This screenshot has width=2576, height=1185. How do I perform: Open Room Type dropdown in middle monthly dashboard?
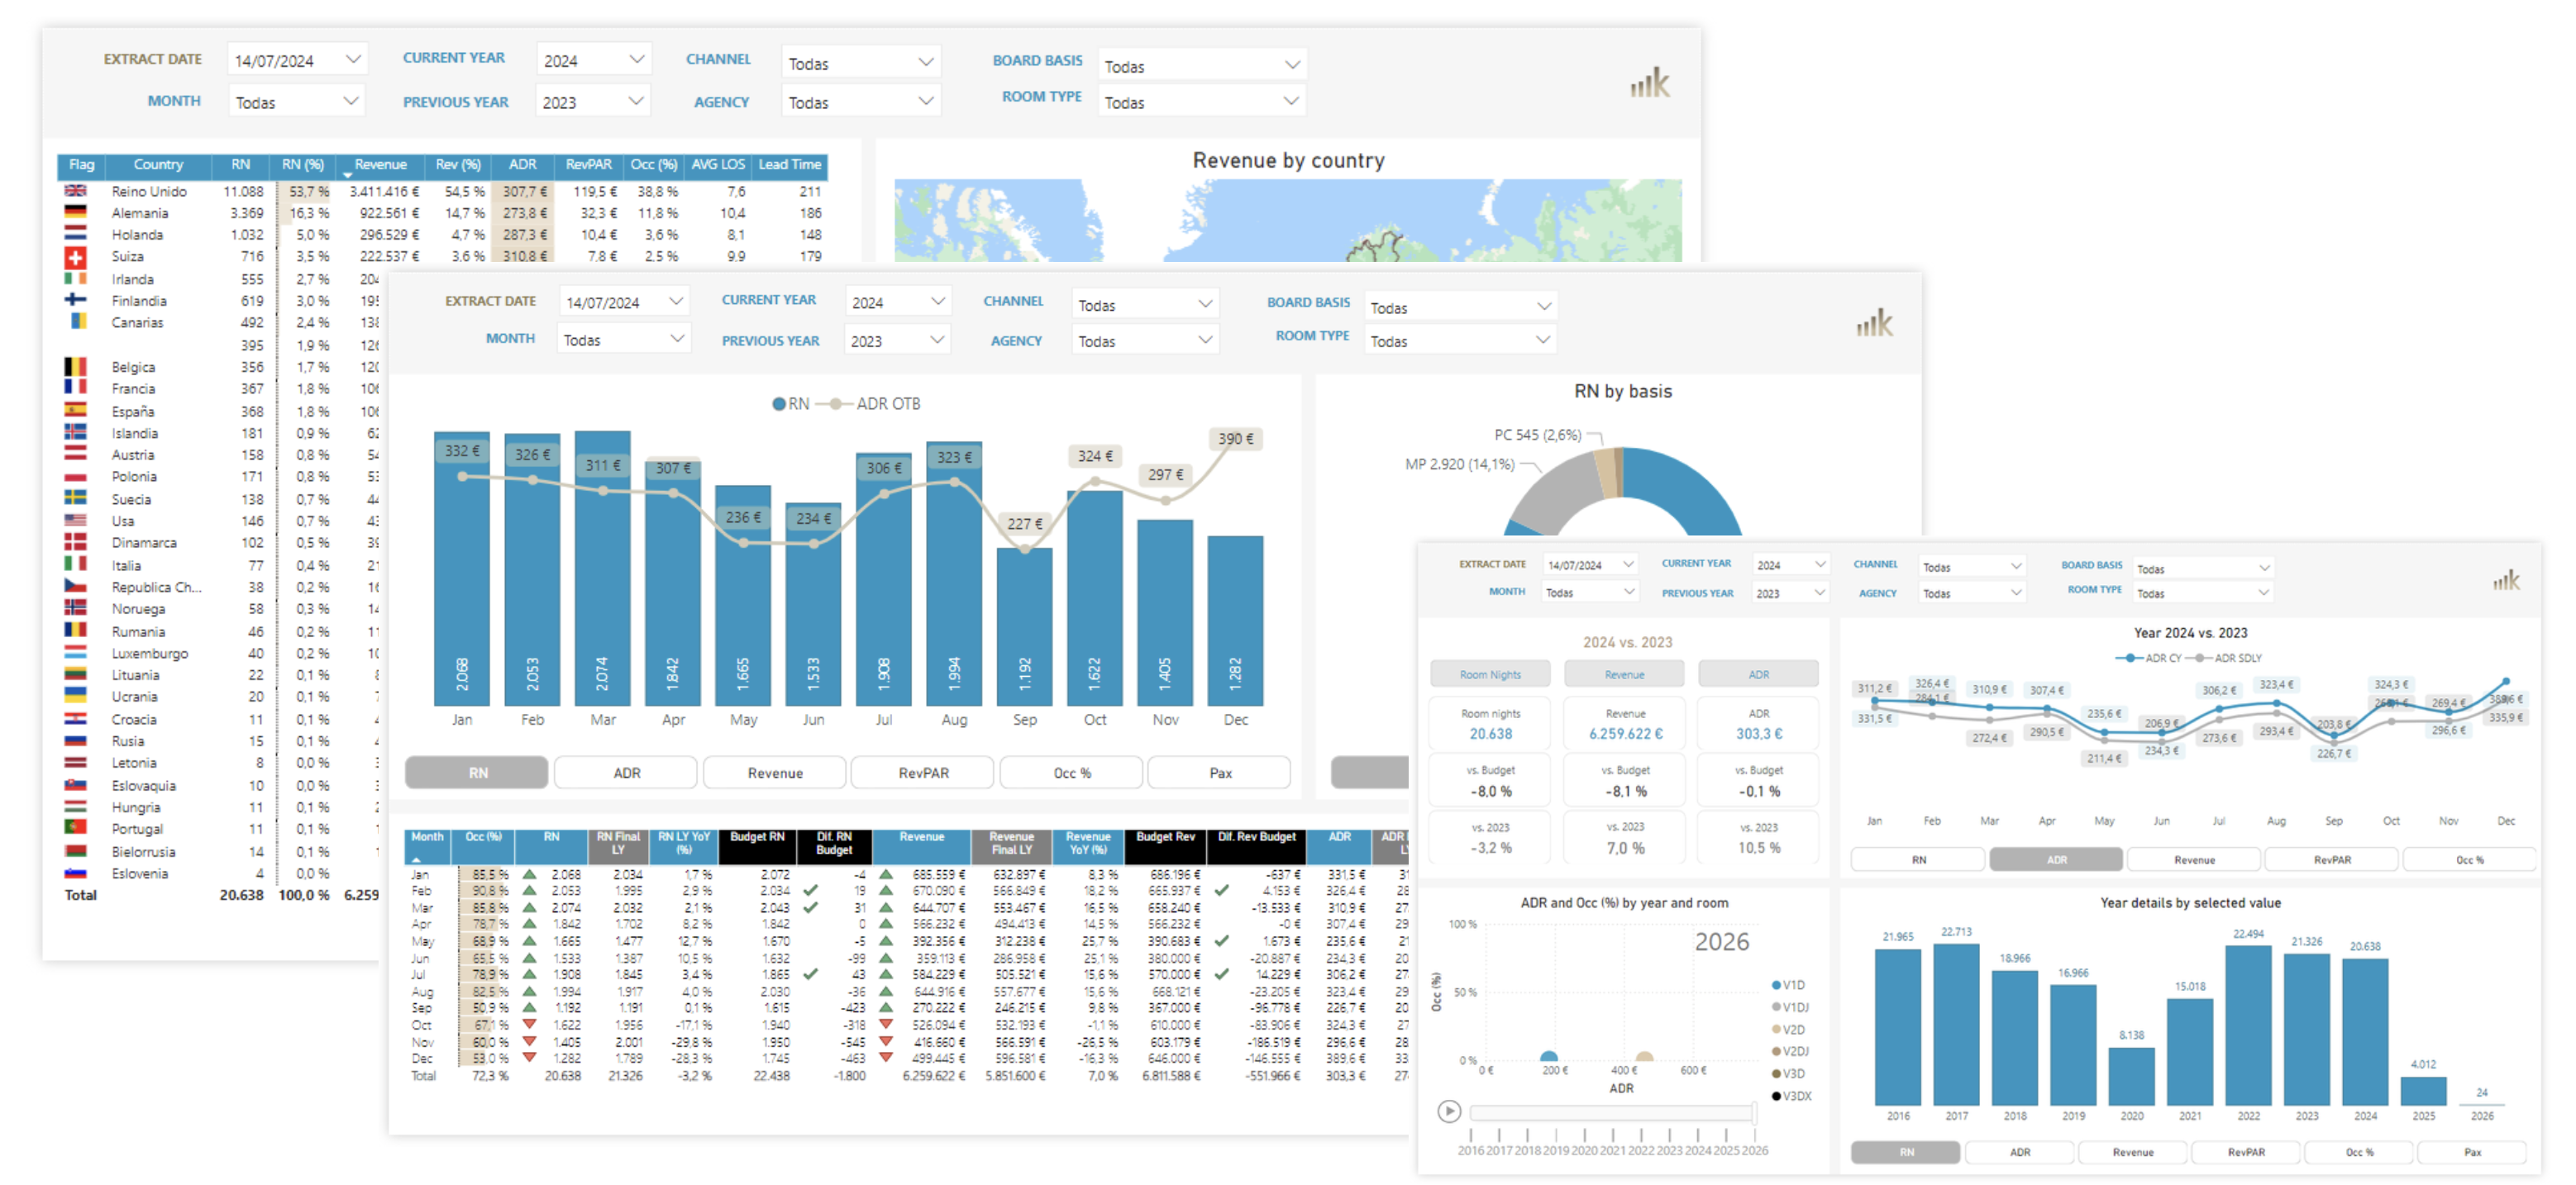[1460, 341]
